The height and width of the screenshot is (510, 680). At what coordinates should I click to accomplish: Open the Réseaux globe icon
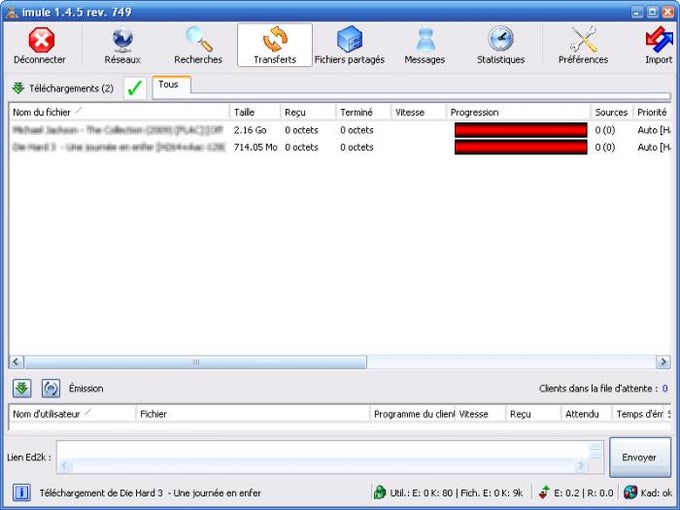[x=123, y=39]
